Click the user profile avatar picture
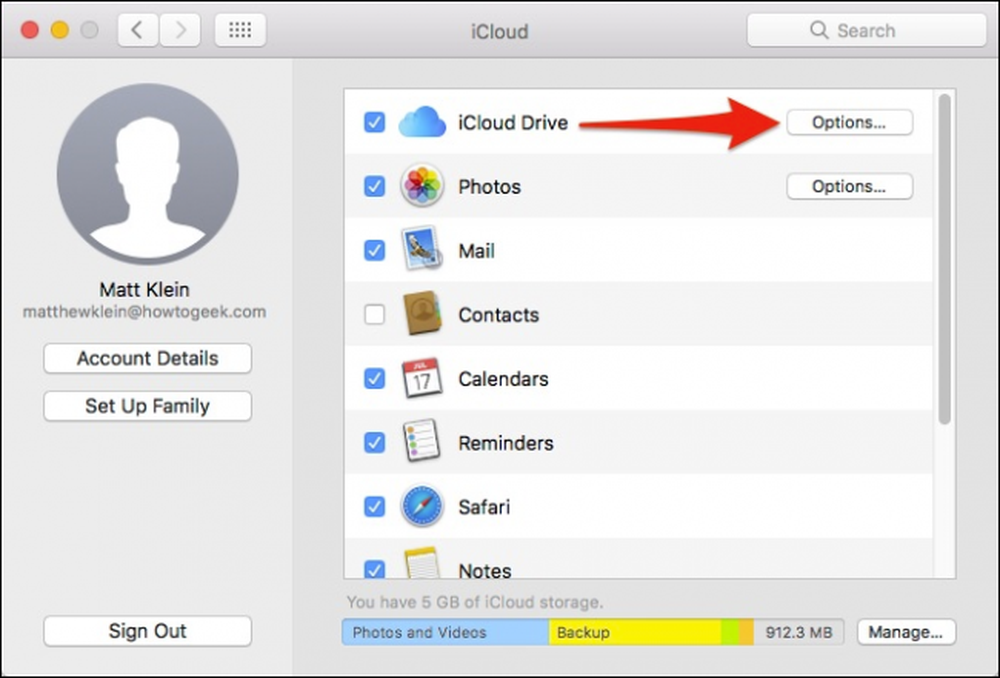 click(x=147, y=174)
